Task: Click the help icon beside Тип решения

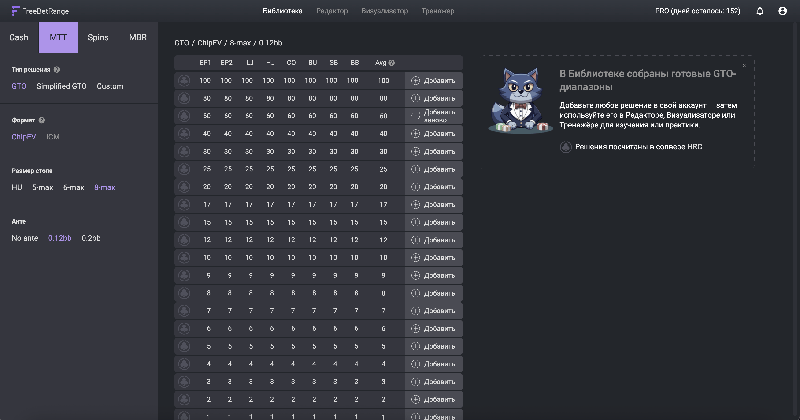Action: (x=57, y=70)
